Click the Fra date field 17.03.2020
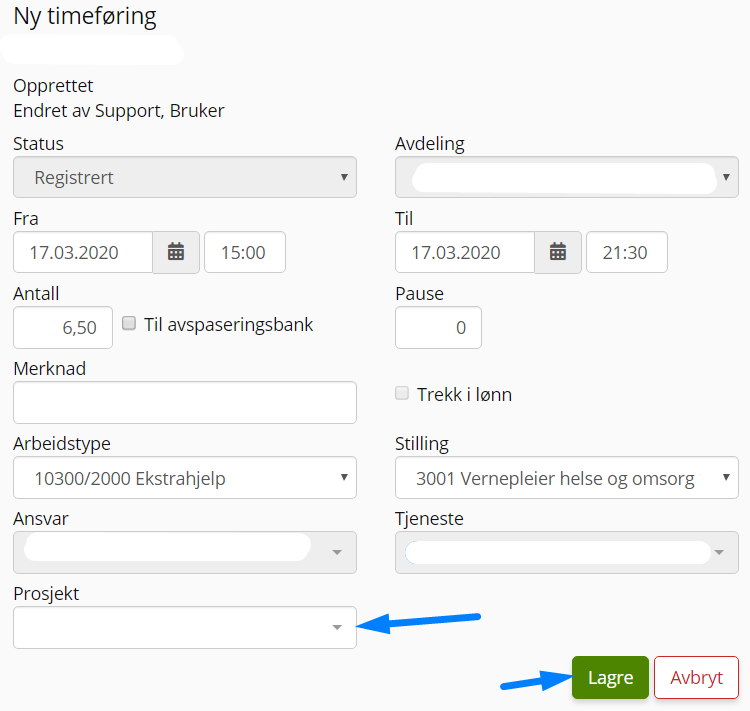Viewport: 750px width, 711px height. click(x=83, y=252)
